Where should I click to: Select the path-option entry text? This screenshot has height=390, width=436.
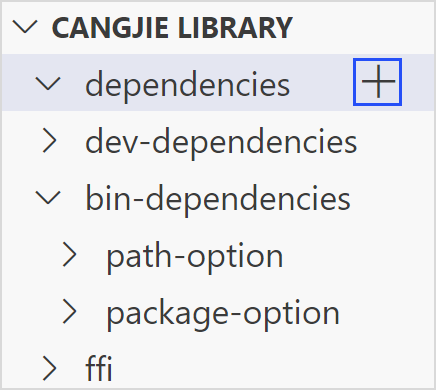tap(195, 257)
